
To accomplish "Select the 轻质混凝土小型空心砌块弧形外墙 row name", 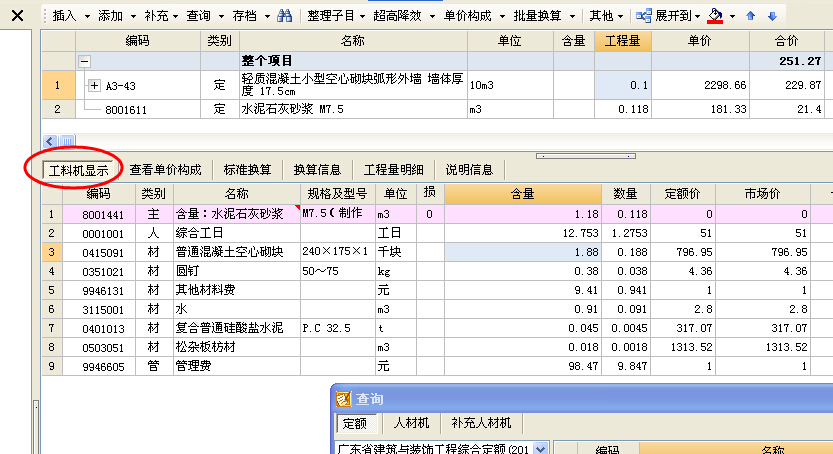I will pyautogui.click(x=353, y=85).
